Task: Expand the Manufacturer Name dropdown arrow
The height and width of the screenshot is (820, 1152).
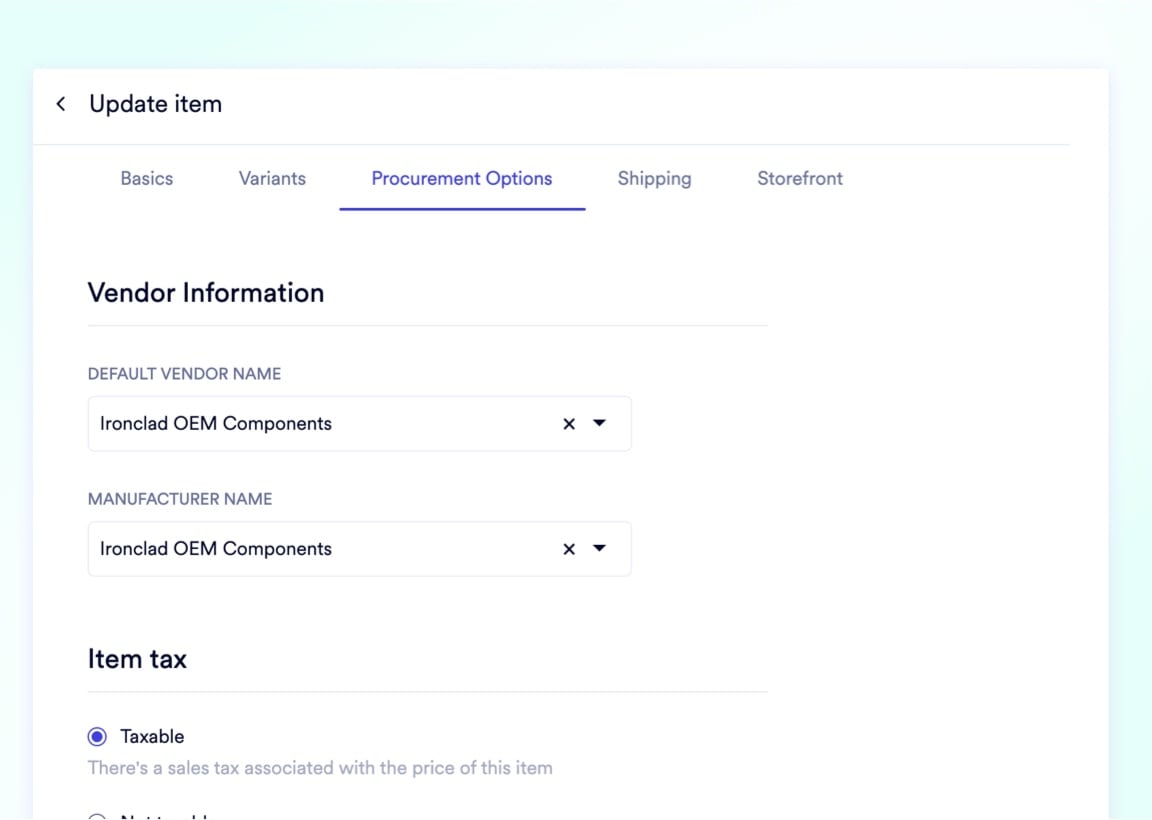Action: [600, 548]
